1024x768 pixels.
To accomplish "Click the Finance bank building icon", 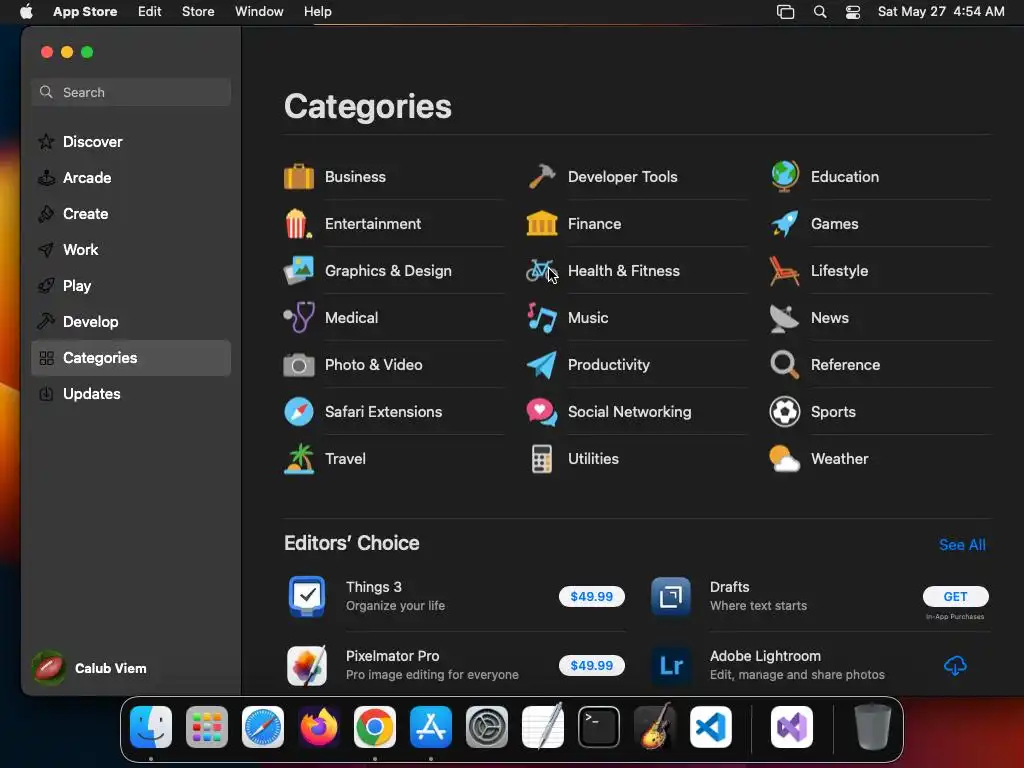I will point(541,223).
